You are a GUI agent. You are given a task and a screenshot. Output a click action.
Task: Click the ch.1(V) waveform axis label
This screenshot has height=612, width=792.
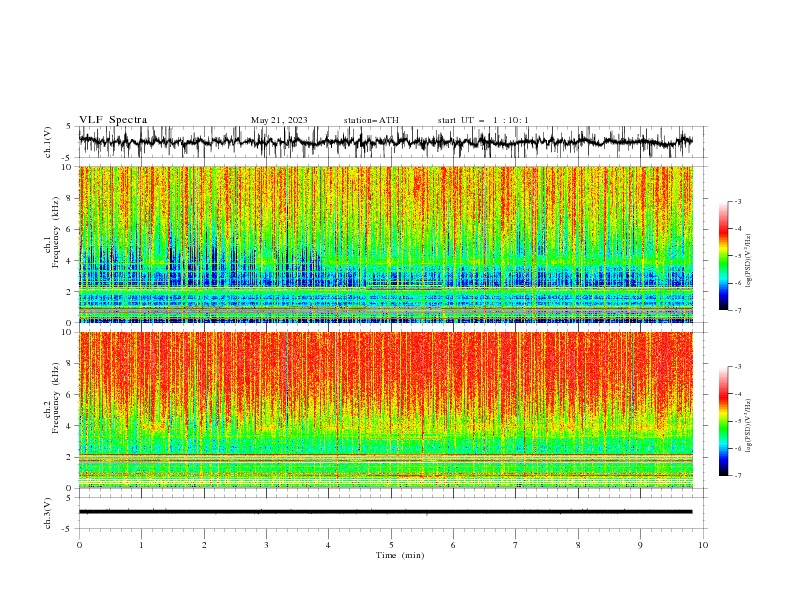click(x=48, y=142)
